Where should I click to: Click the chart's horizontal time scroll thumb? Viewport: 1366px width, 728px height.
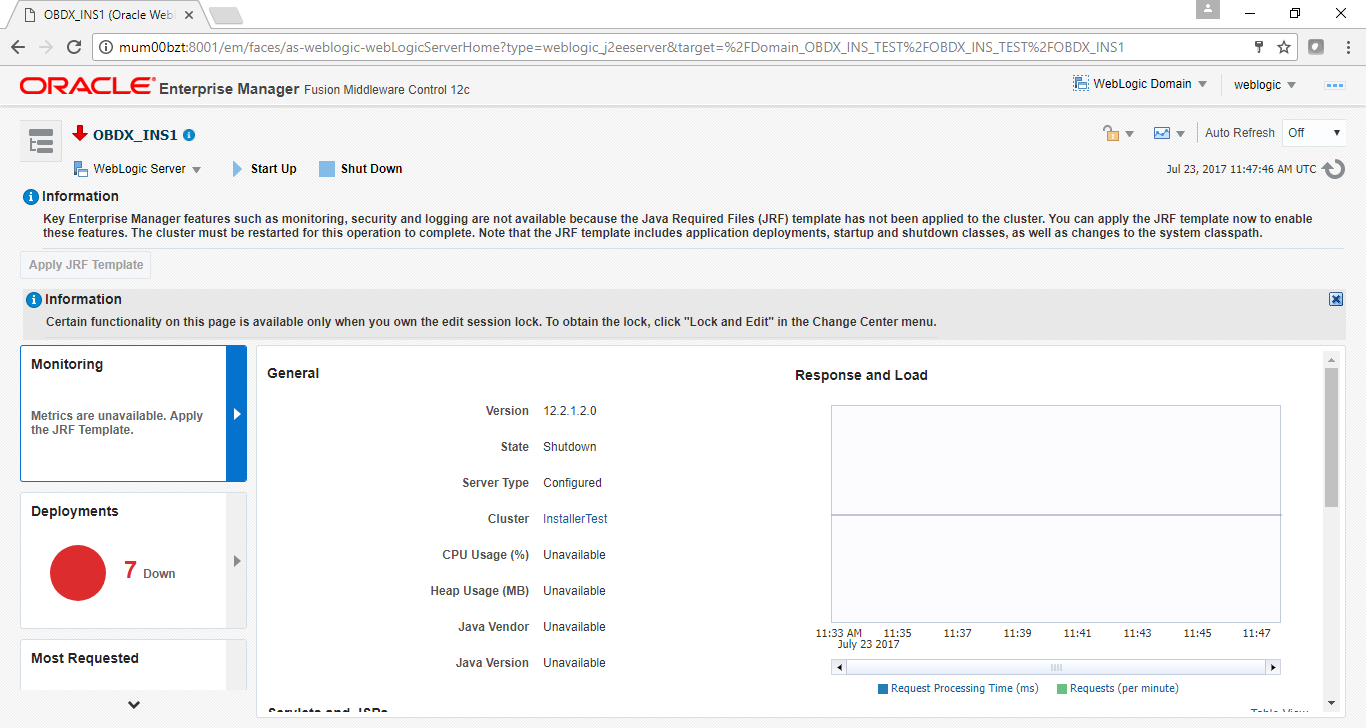[1055, 667]
